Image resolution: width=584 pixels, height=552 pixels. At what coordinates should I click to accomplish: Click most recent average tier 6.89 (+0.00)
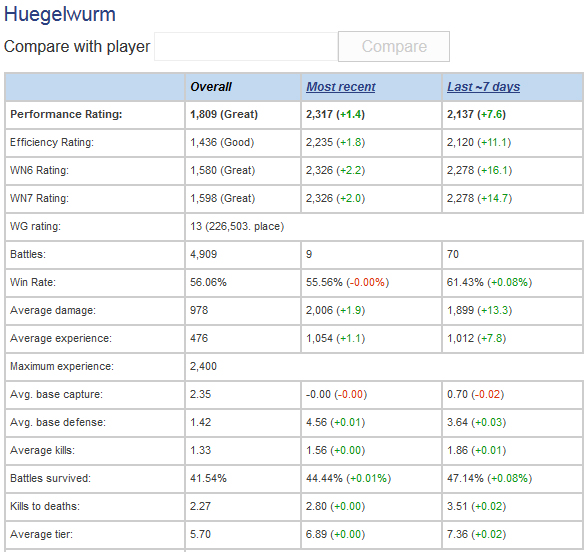pos(335,534)
